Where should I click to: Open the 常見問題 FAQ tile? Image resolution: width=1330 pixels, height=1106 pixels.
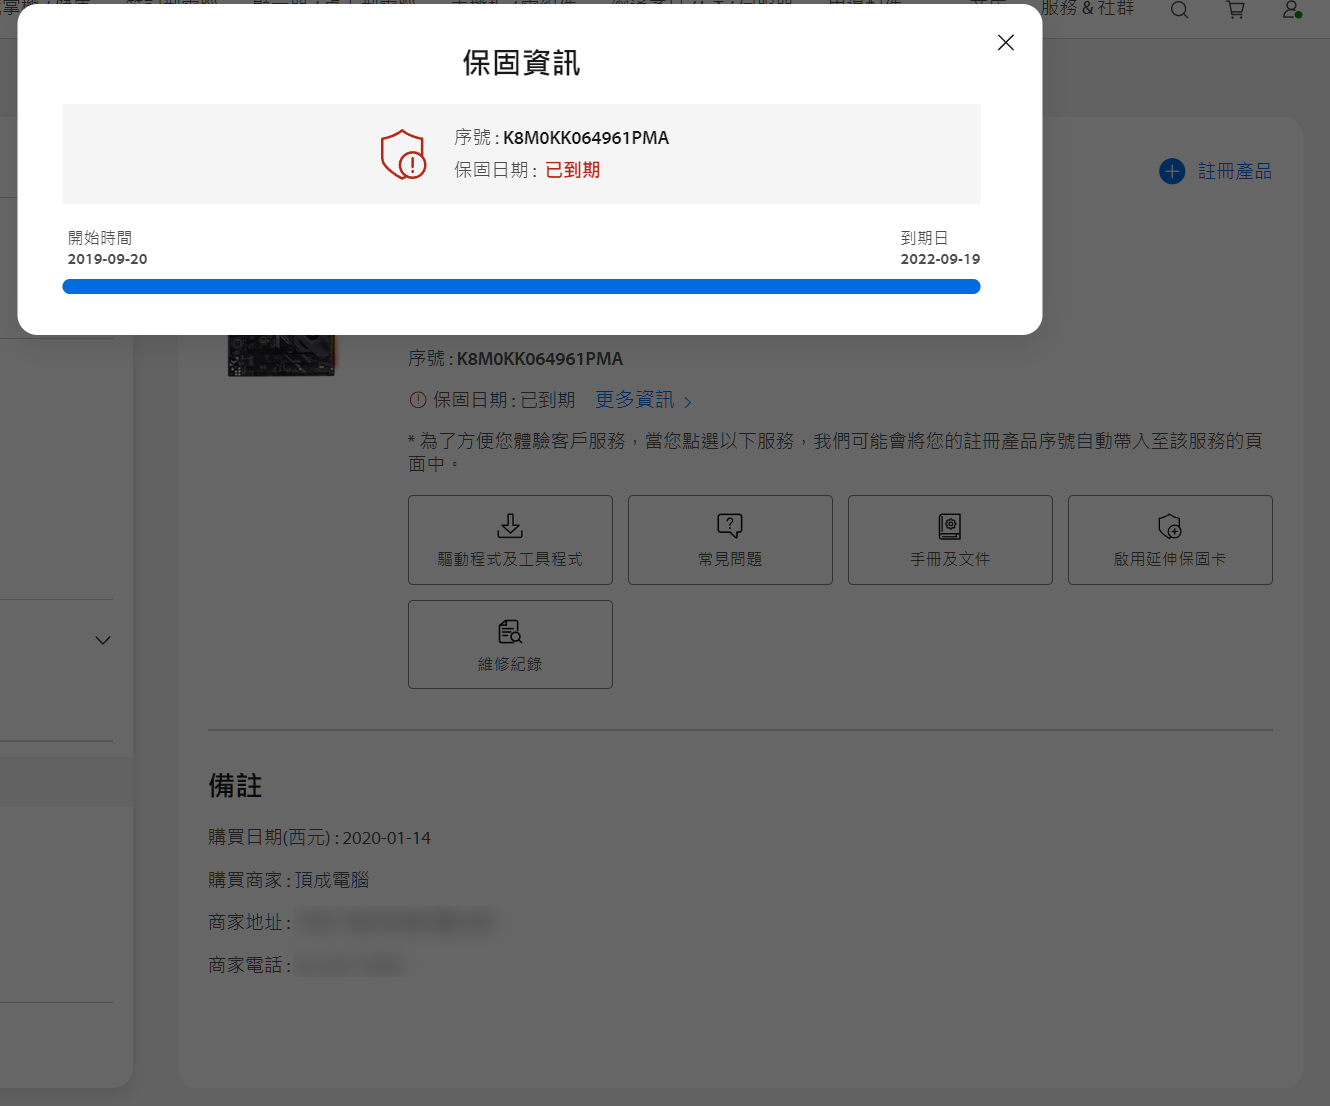730,540
